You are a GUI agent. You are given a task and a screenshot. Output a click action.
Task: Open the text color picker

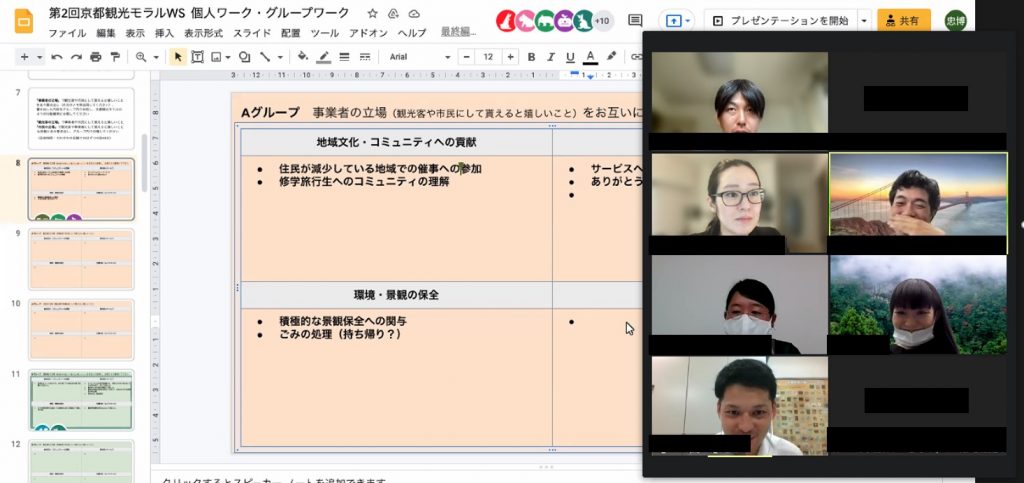tap(590, 57)
